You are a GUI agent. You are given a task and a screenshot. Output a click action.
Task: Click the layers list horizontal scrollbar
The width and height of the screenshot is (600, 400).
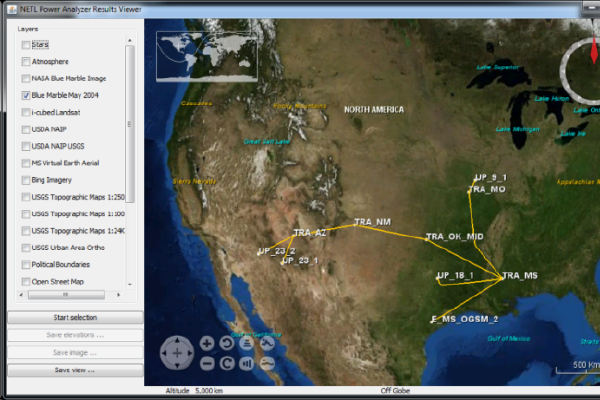pos(65,295)
